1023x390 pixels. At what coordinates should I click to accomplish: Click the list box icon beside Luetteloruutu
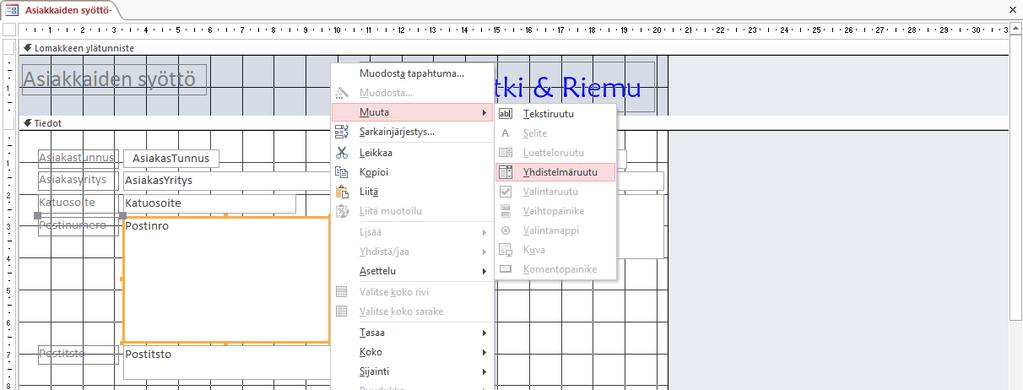tap(506, 153)
